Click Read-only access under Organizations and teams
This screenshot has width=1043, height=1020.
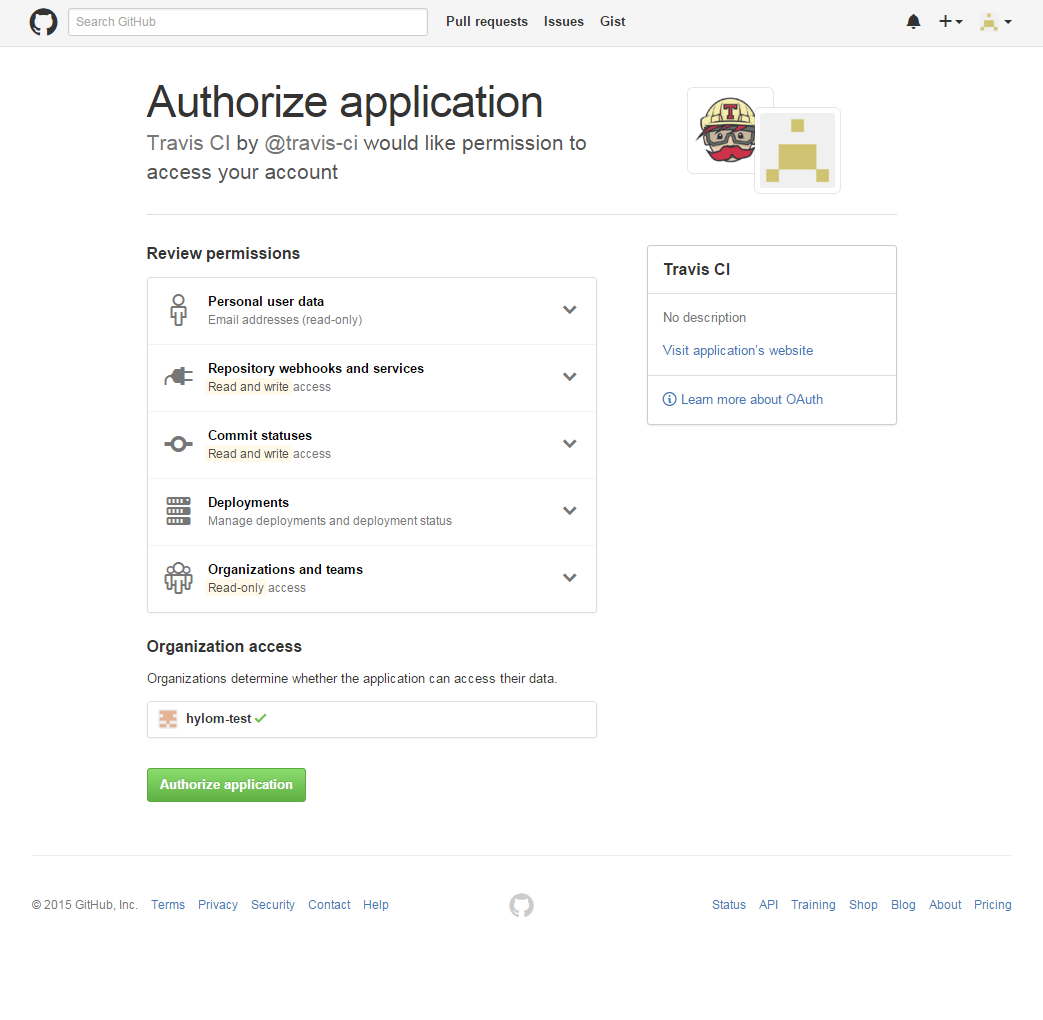257,588
